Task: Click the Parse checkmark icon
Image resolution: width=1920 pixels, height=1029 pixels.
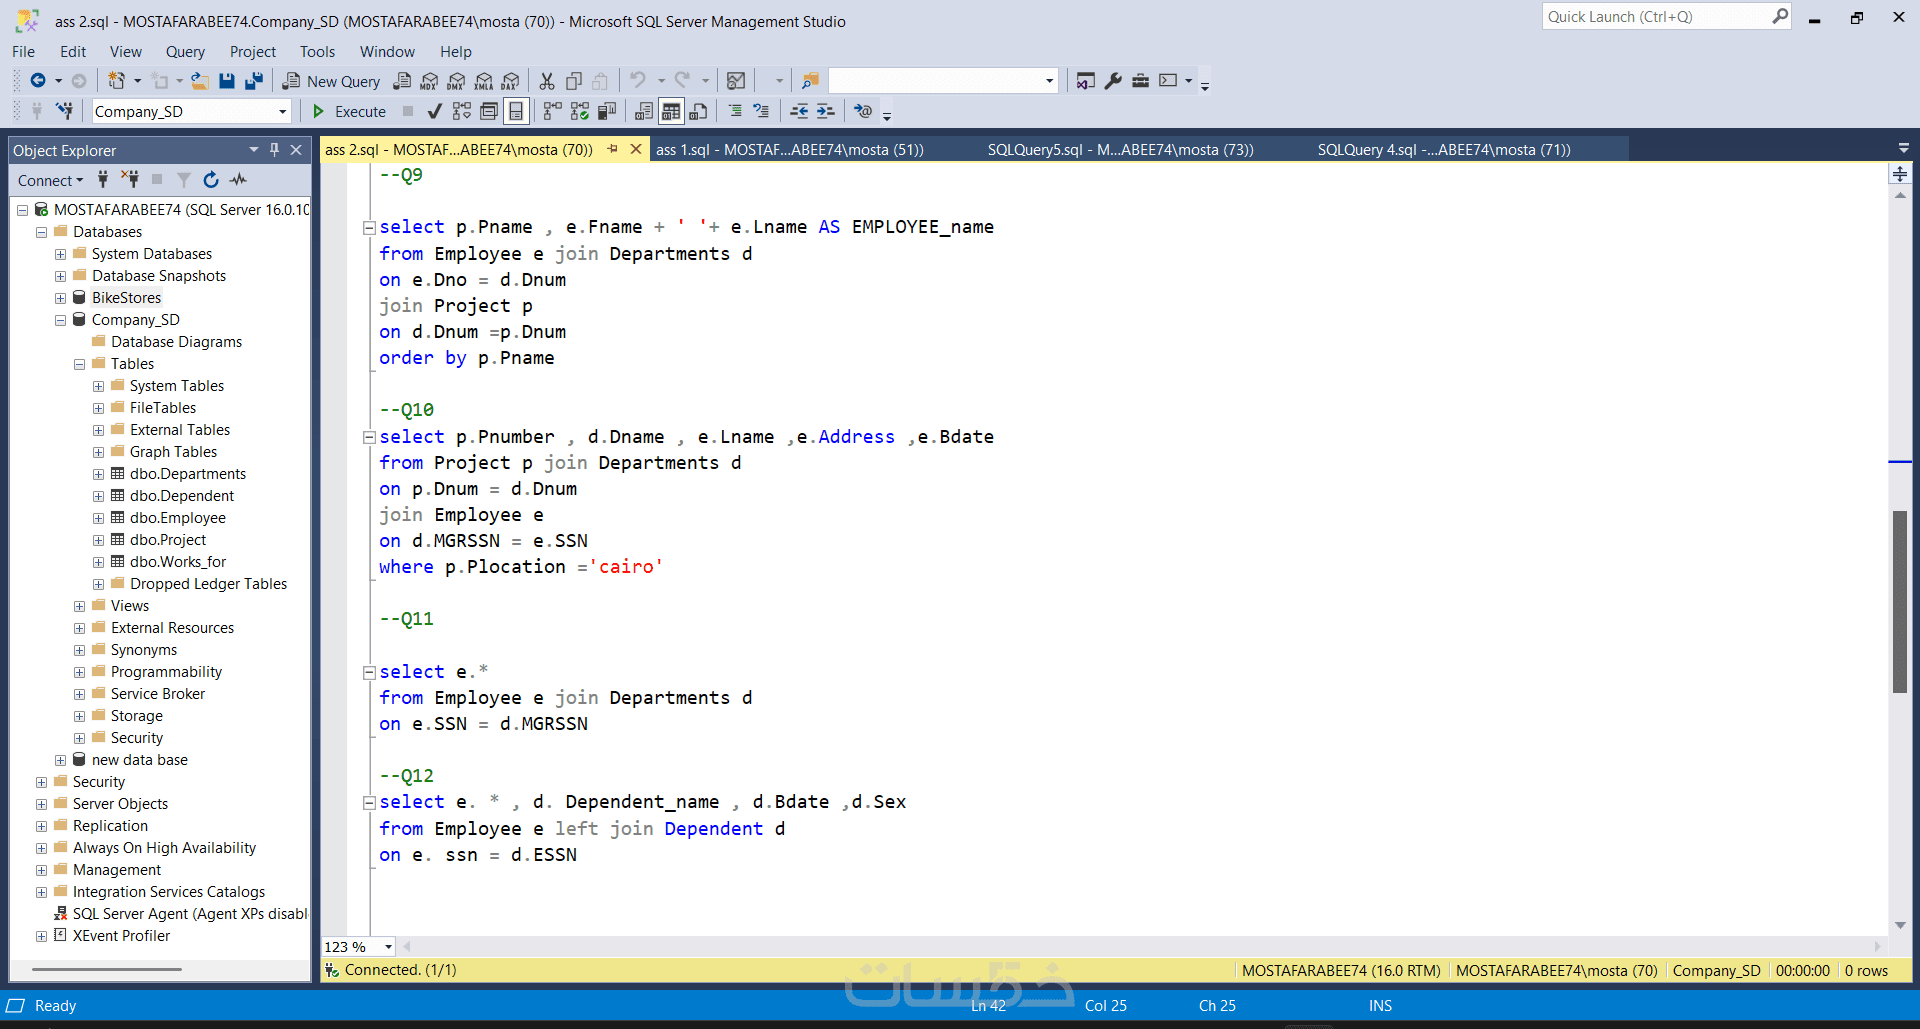Action: pyautogui.click(x=434, y=111)
